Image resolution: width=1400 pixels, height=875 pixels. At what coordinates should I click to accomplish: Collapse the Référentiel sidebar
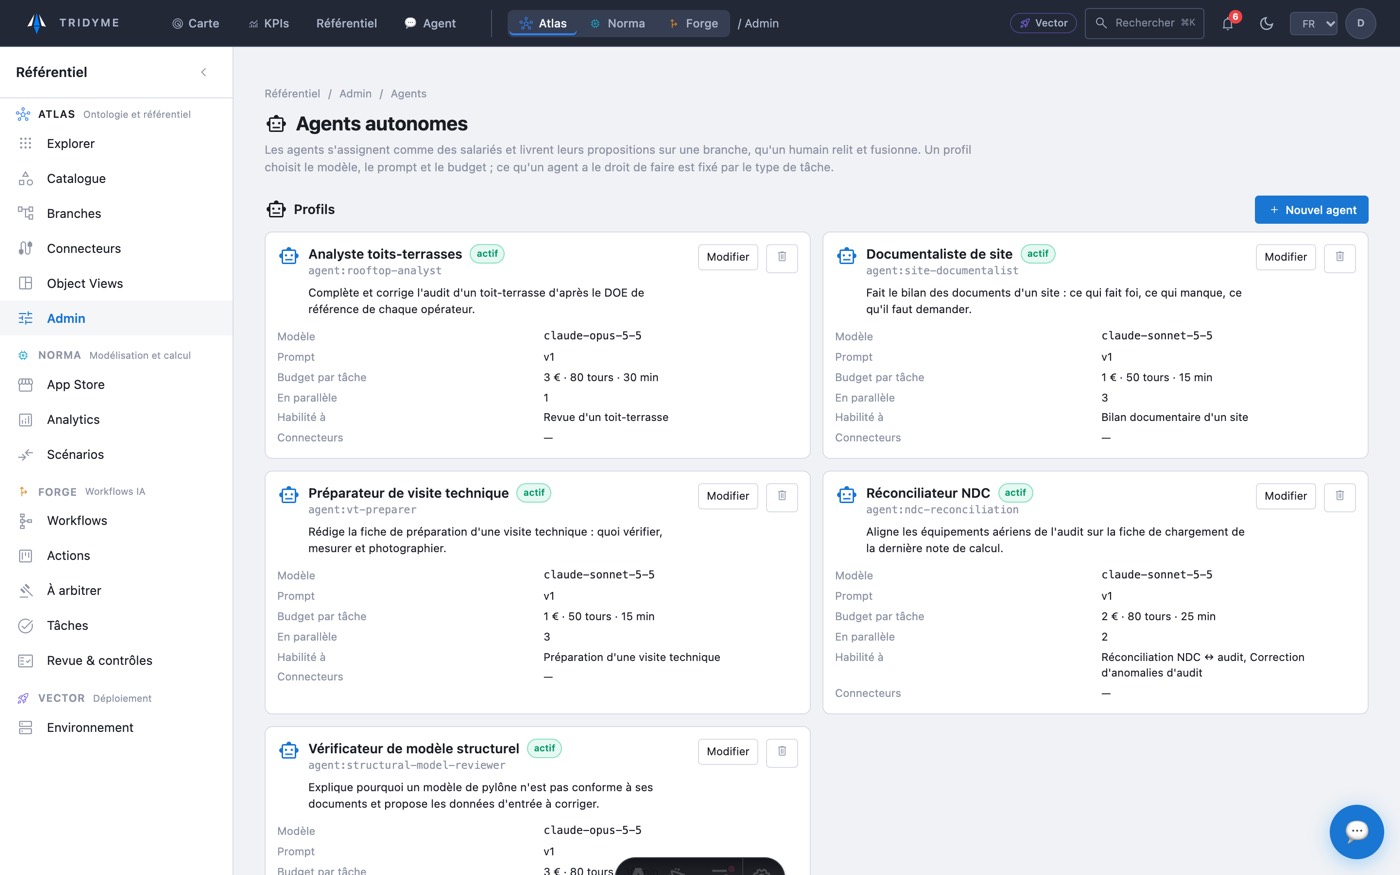tap(204, 72)
